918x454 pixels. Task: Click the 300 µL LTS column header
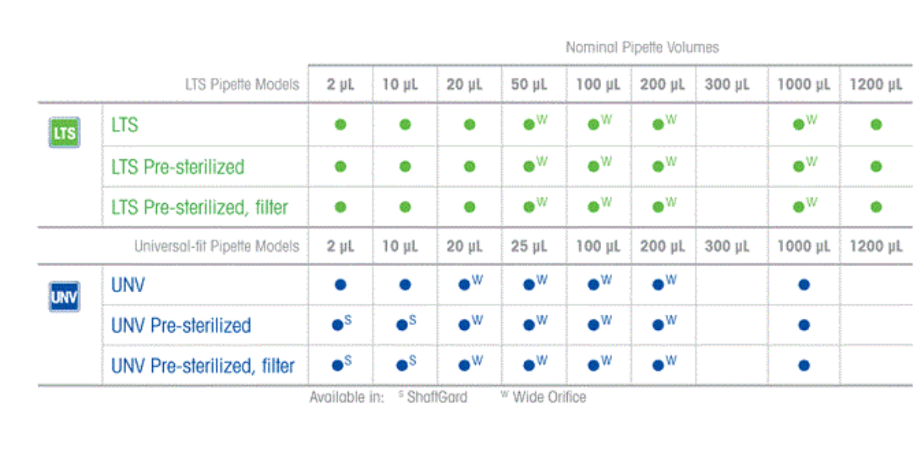pos(727,84)
